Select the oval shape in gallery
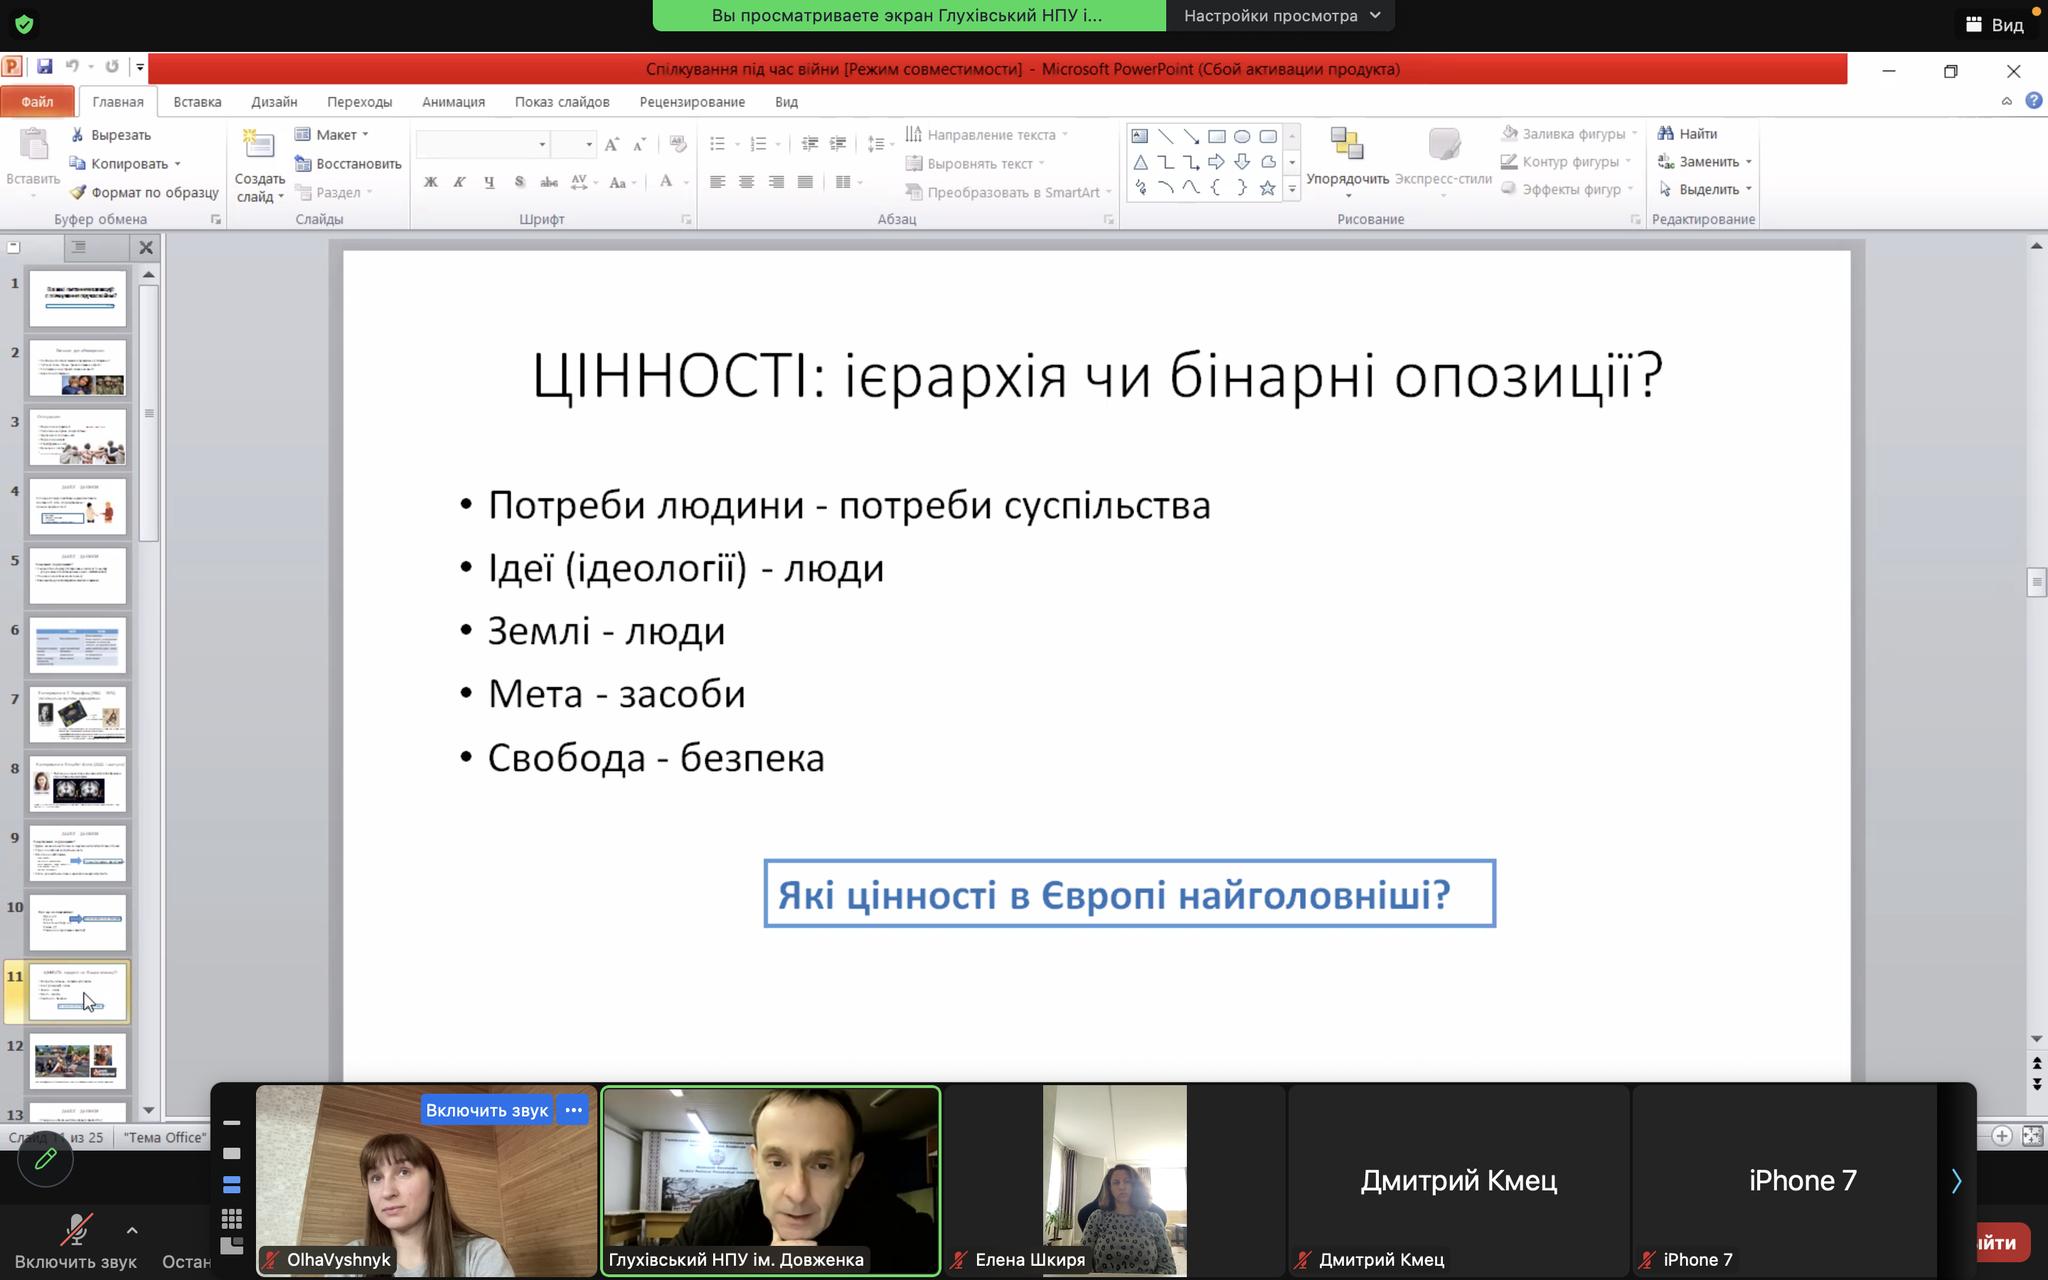 coord(1242,136)
